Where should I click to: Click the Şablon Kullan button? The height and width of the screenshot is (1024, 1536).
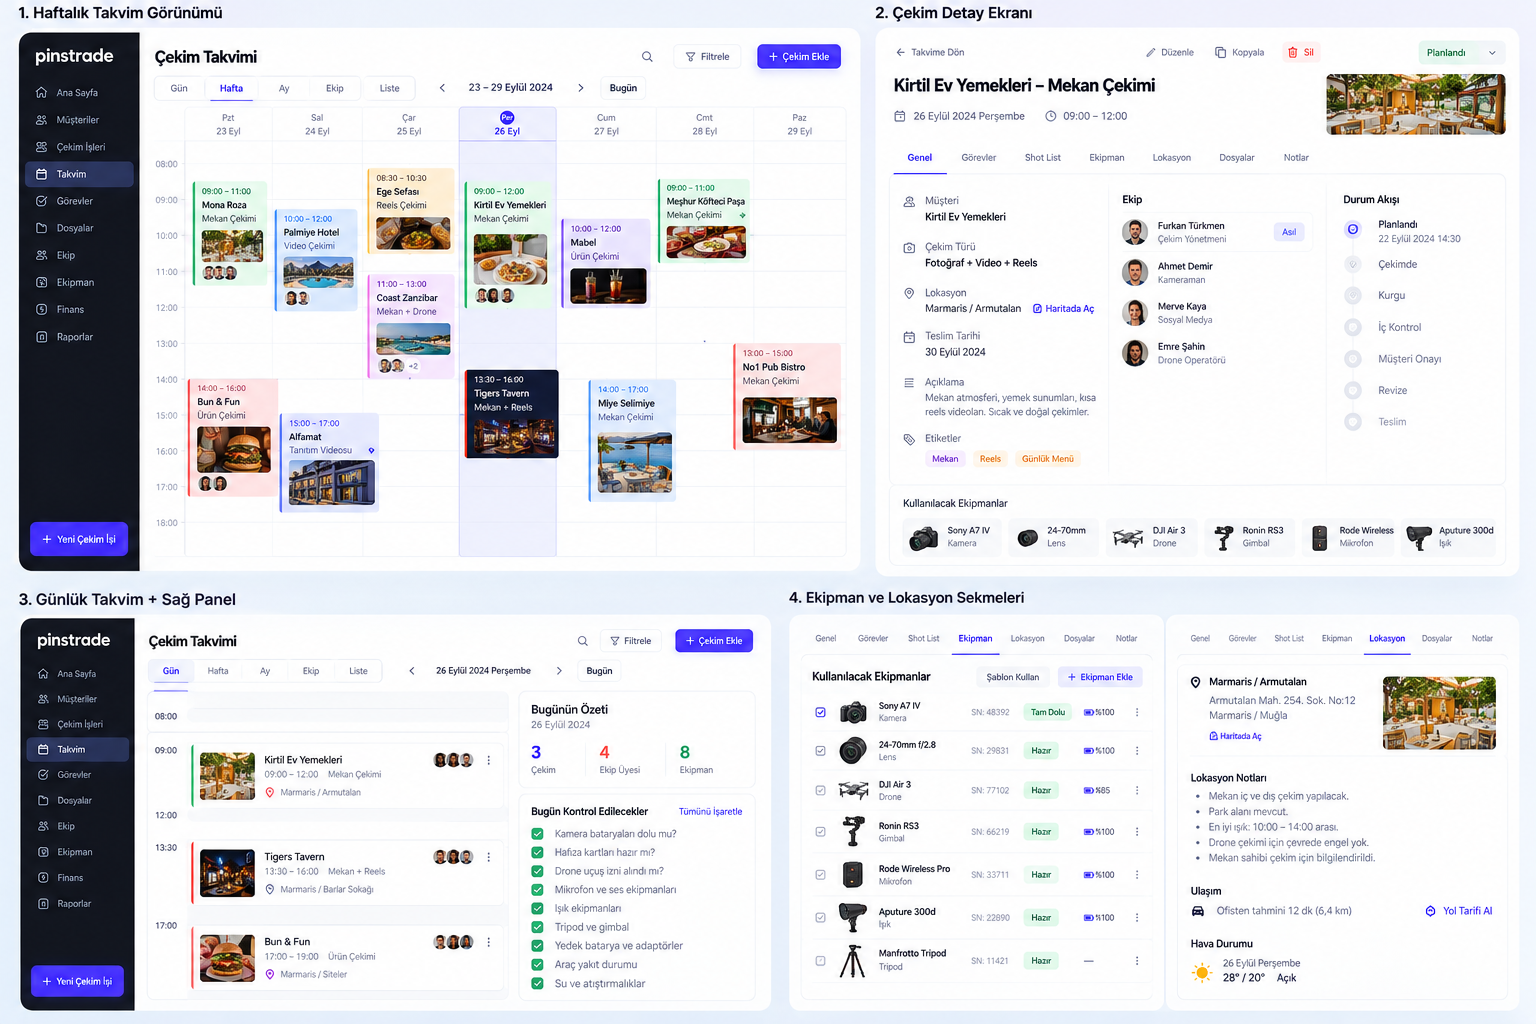coord(1013,677)
